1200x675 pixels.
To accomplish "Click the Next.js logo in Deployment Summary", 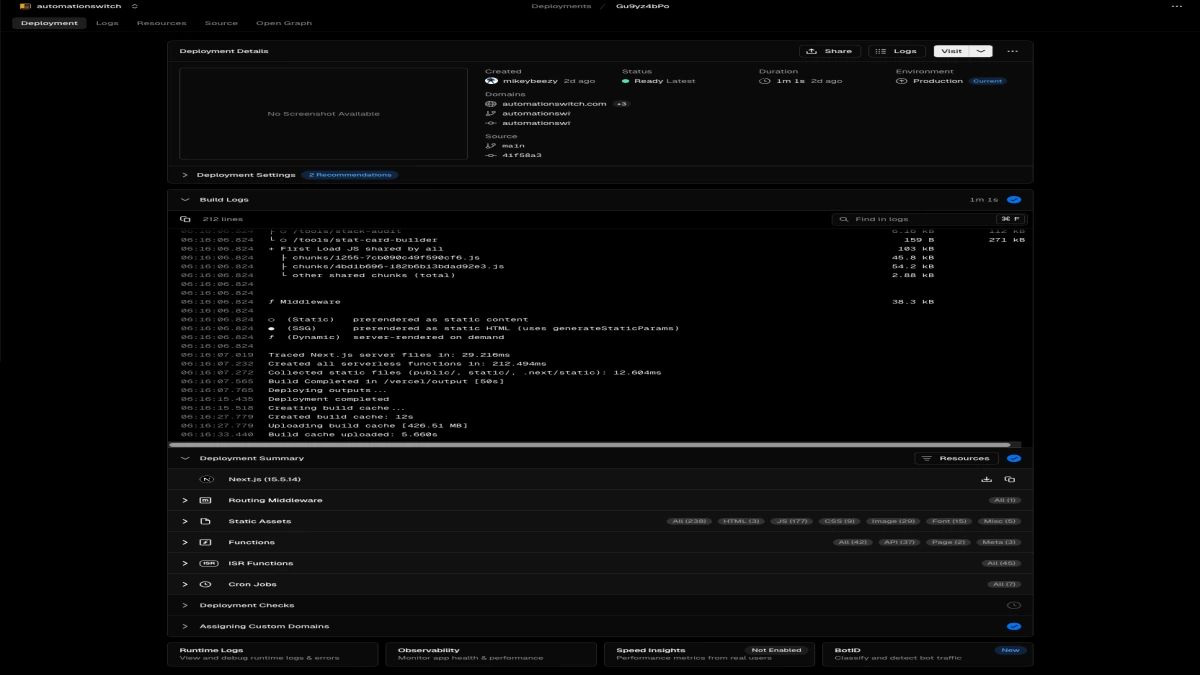I will point(208,478).
